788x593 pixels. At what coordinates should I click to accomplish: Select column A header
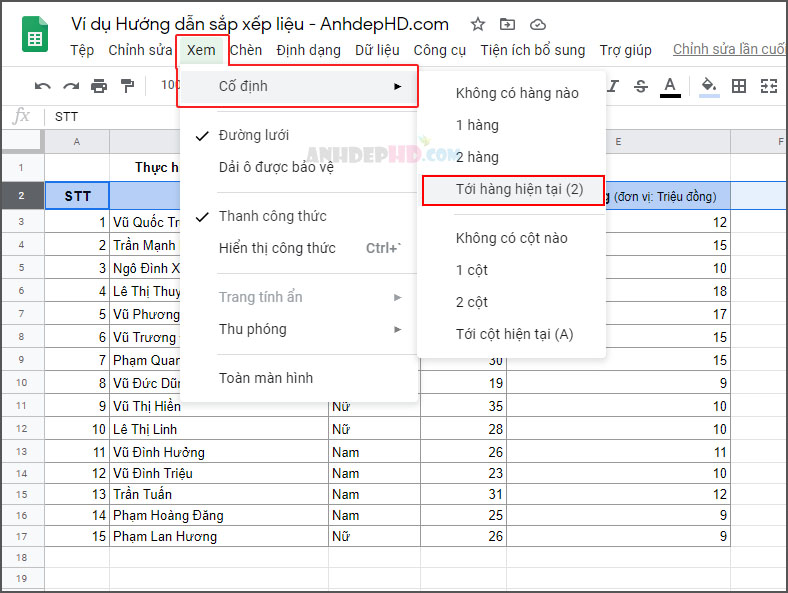[77, 142]
